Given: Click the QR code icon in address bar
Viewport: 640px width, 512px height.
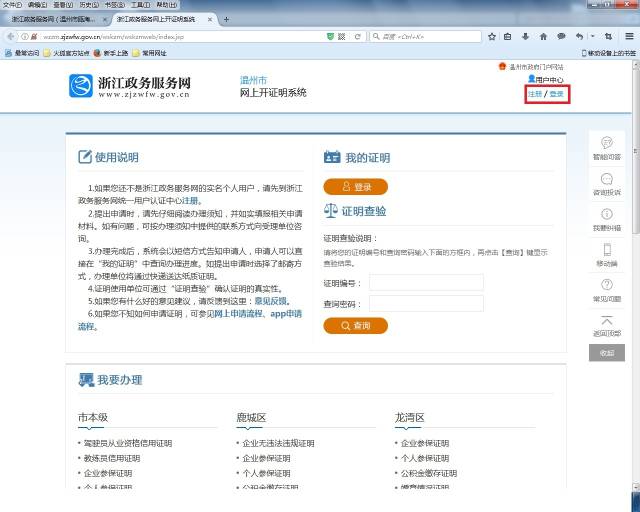Looking at the screenshot, I should pyautogui.click(x=342, y=37).
